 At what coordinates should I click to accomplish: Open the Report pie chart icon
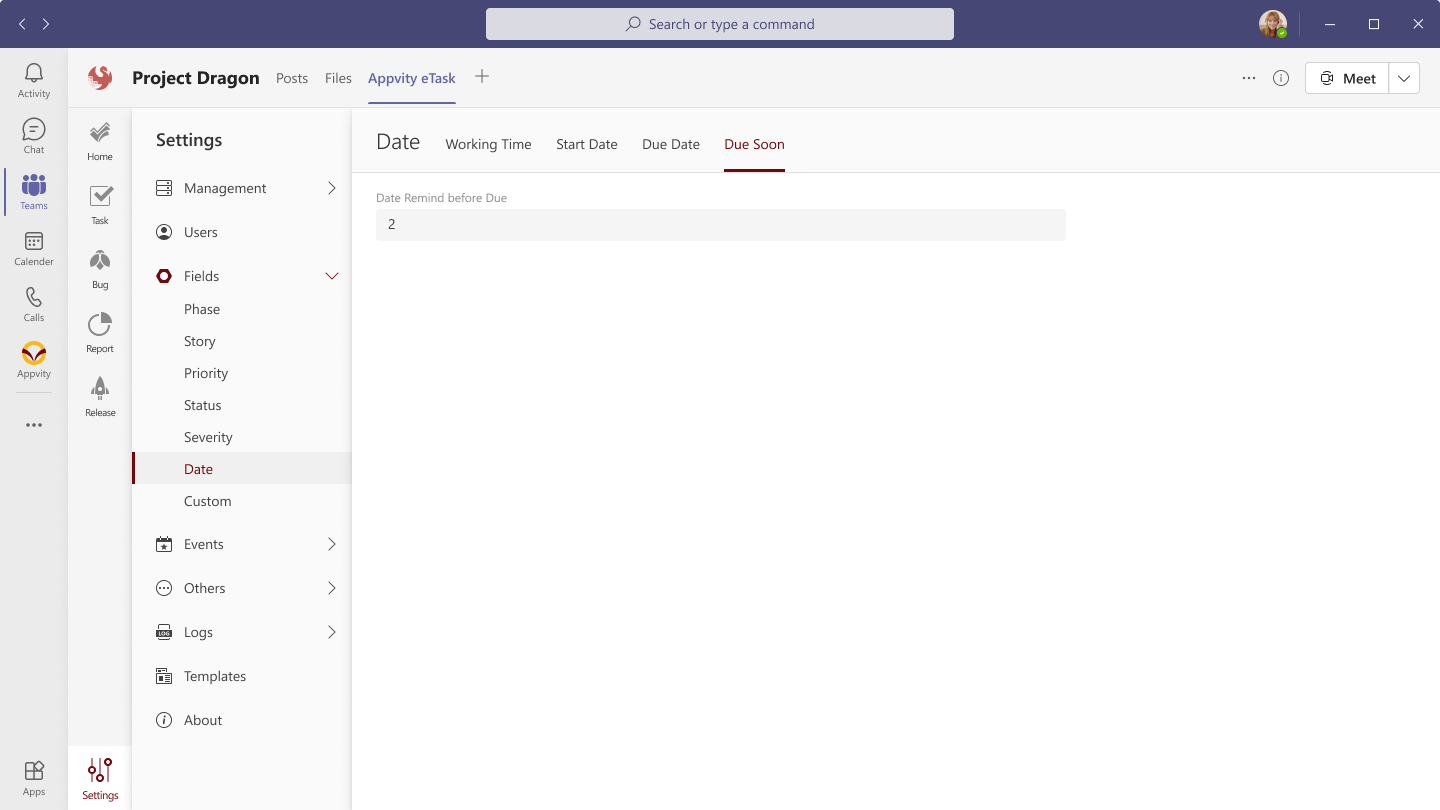click(x=100, y=325)
